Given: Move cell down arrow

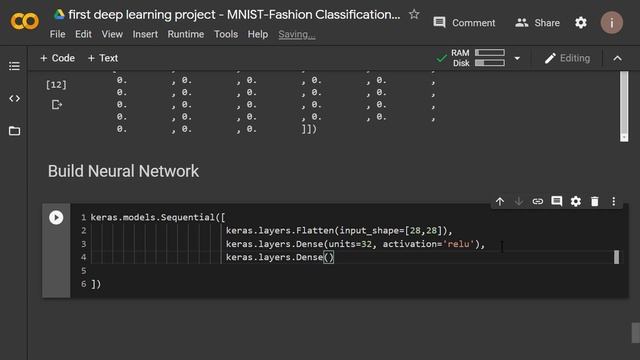Looking at the screenshot, I should [x=518, y=201].
